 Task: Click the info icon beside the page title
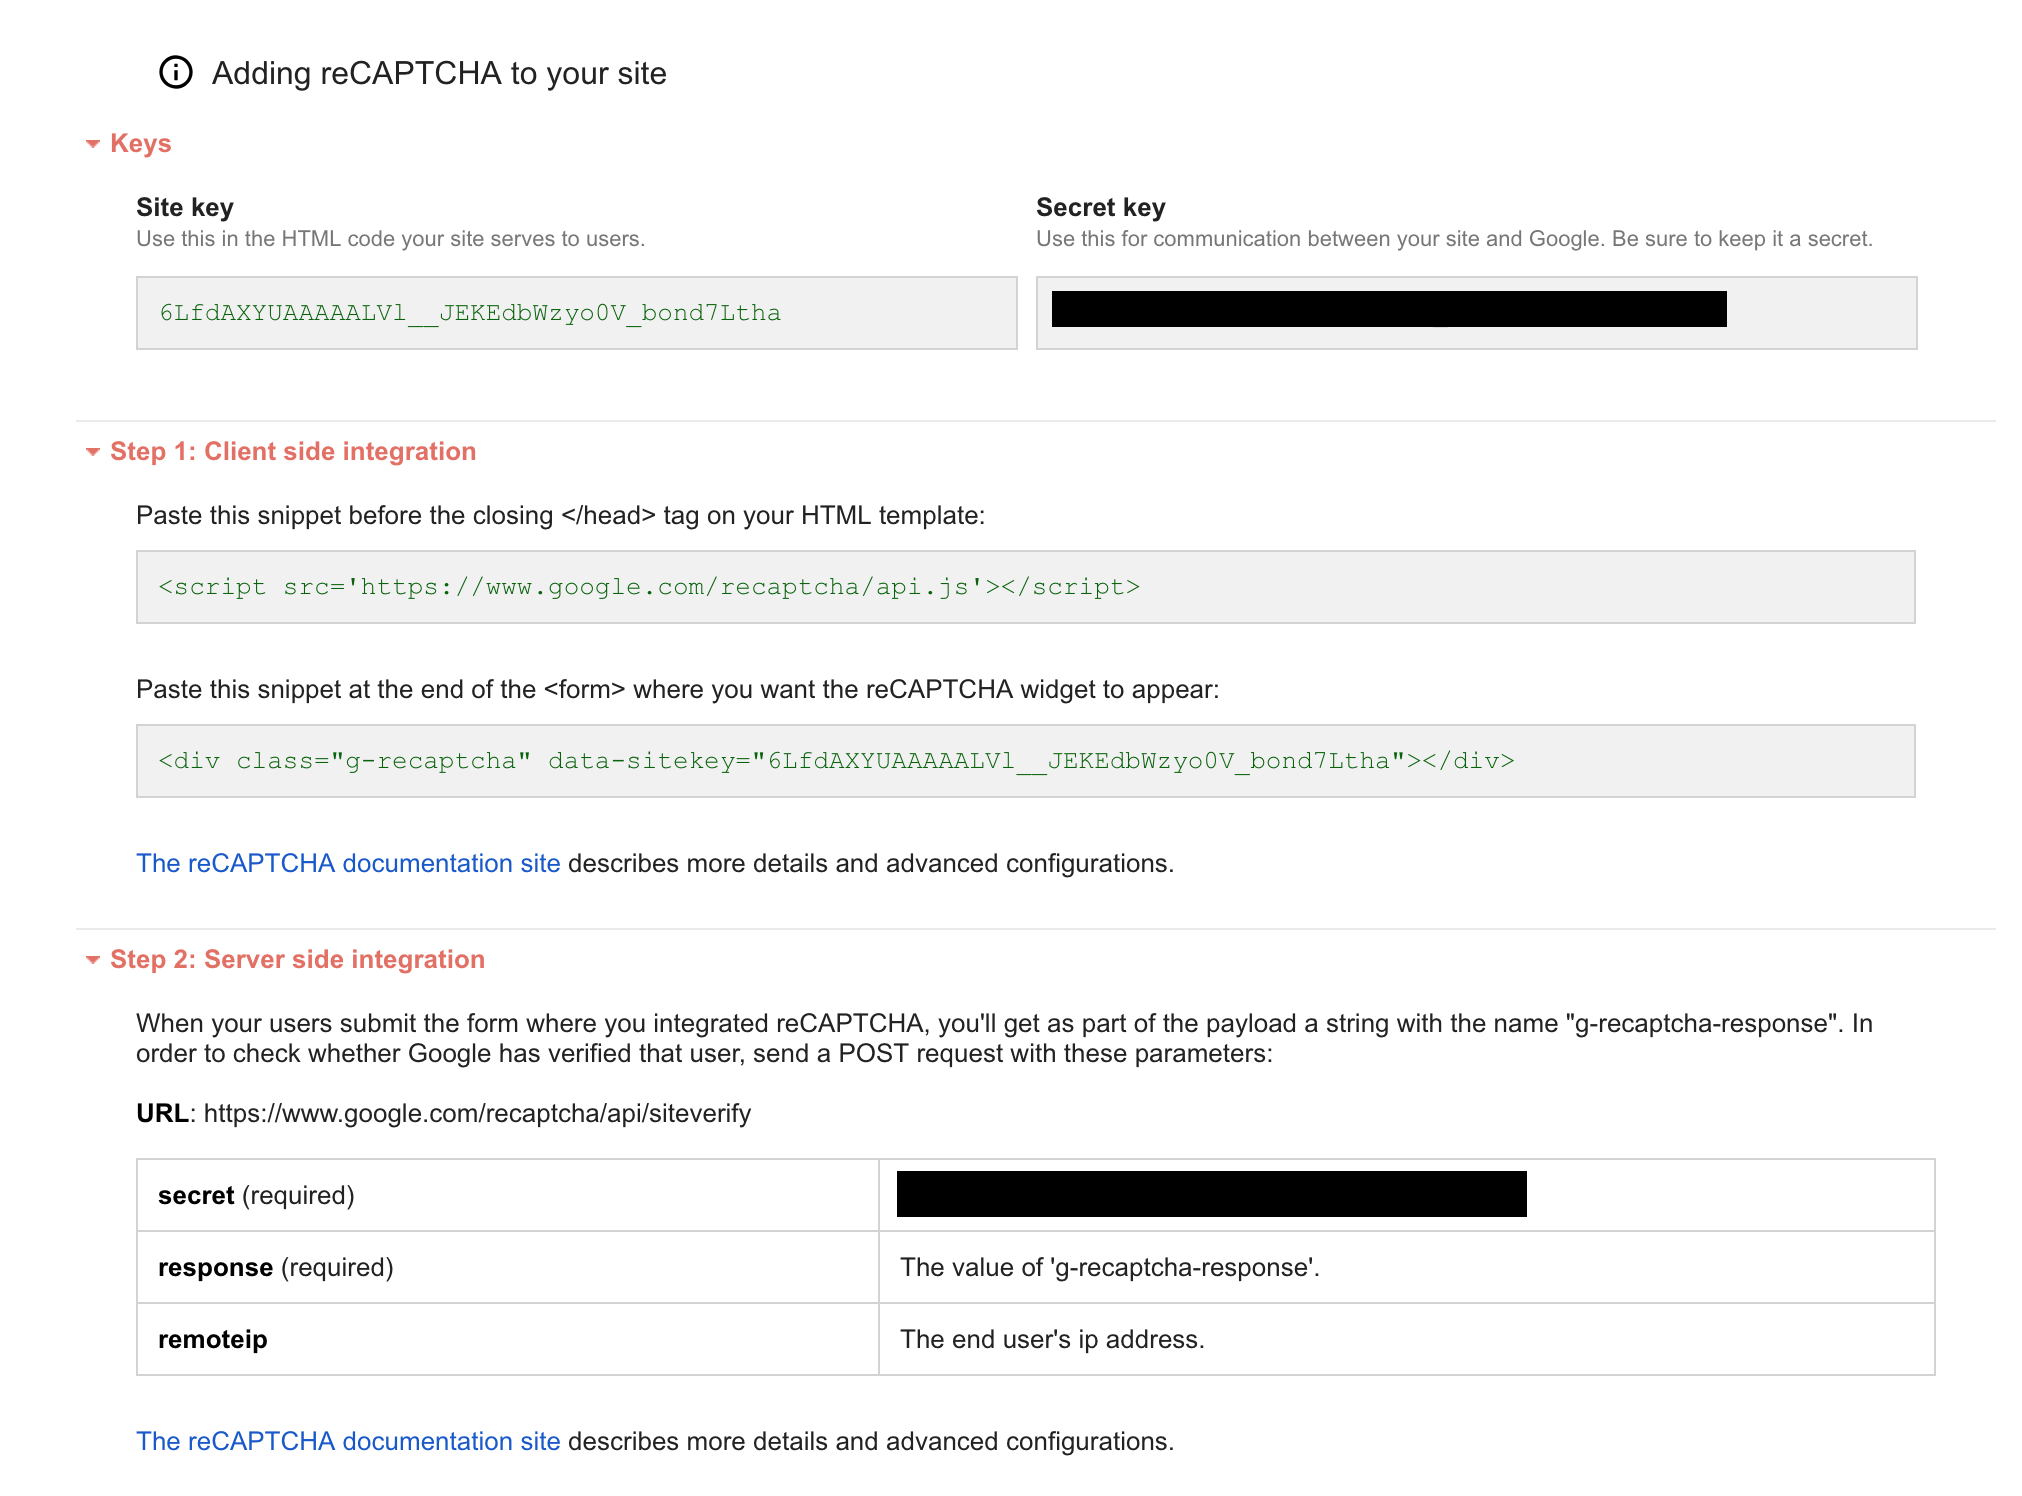176,73
